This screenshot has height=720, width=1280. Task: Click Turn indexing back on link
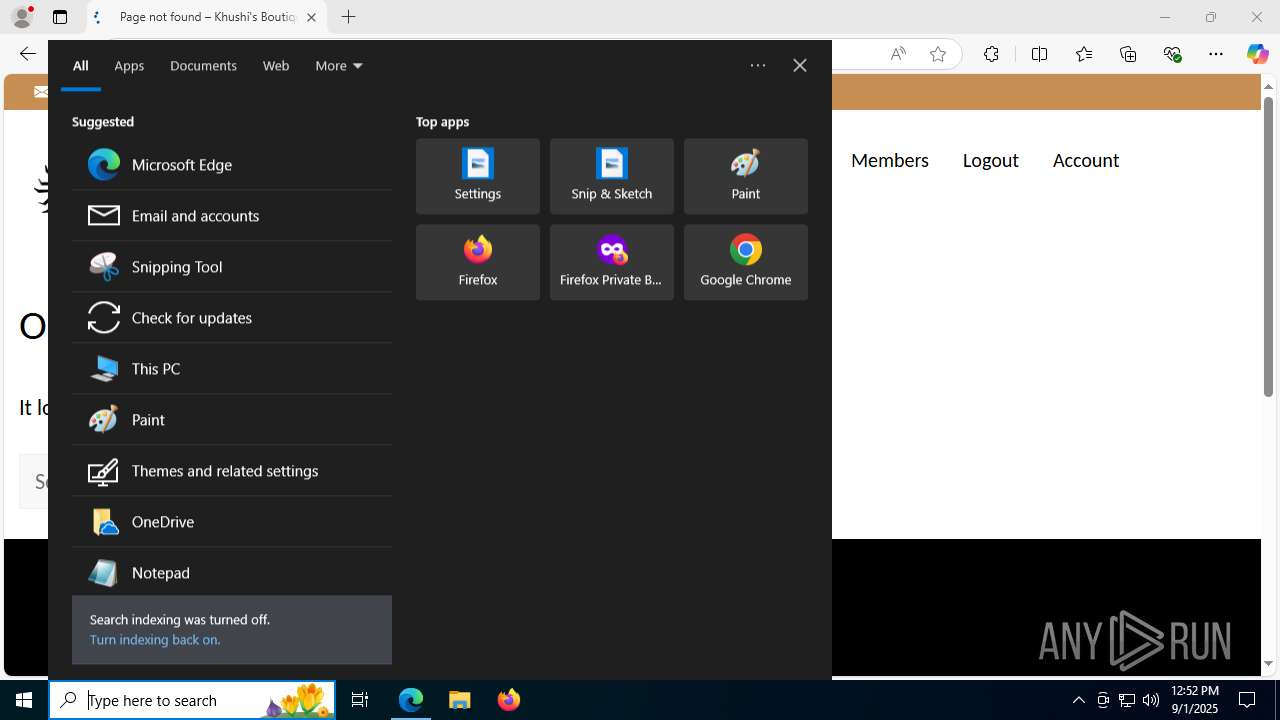pyautogui.click(x=155, y=639)
